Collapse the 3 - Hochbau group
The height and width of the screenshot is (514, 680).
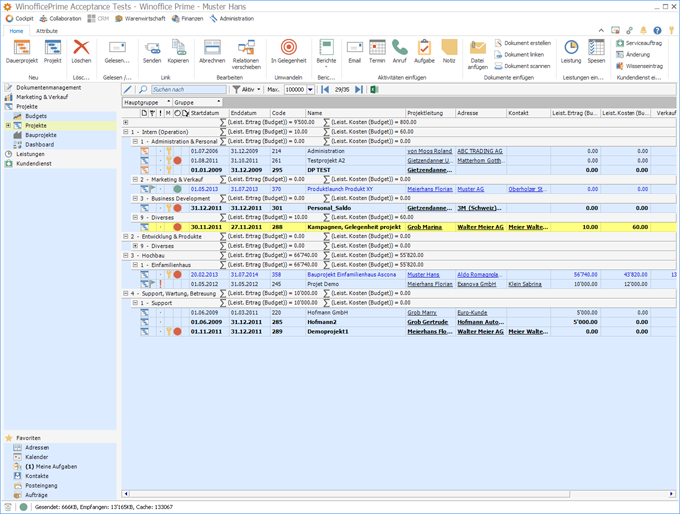(125, 255)
